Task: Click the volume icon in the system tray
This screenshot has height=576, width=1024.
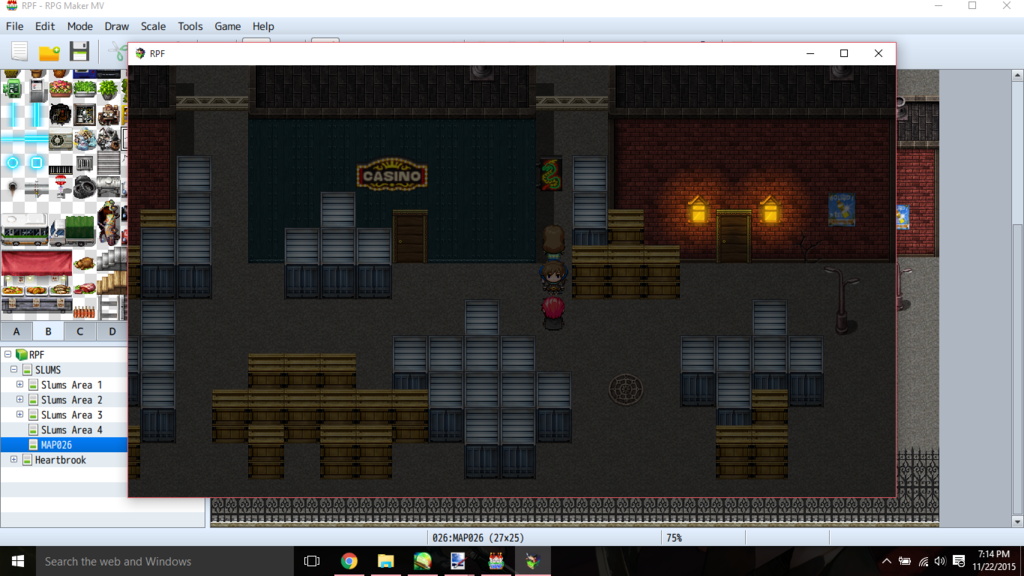Action: coord(941,561)
